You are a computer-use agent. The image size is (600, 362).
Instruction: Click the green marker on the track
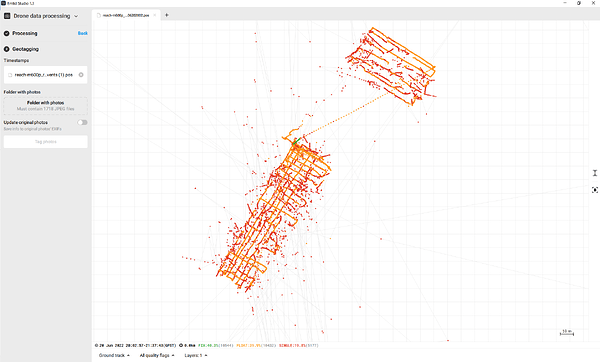pos(296,142)
